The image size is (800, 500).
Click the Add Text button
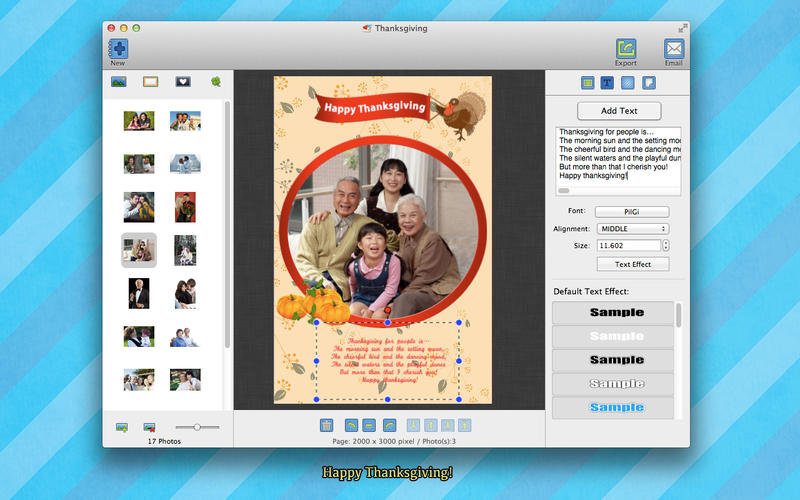[x=619, y=111]
